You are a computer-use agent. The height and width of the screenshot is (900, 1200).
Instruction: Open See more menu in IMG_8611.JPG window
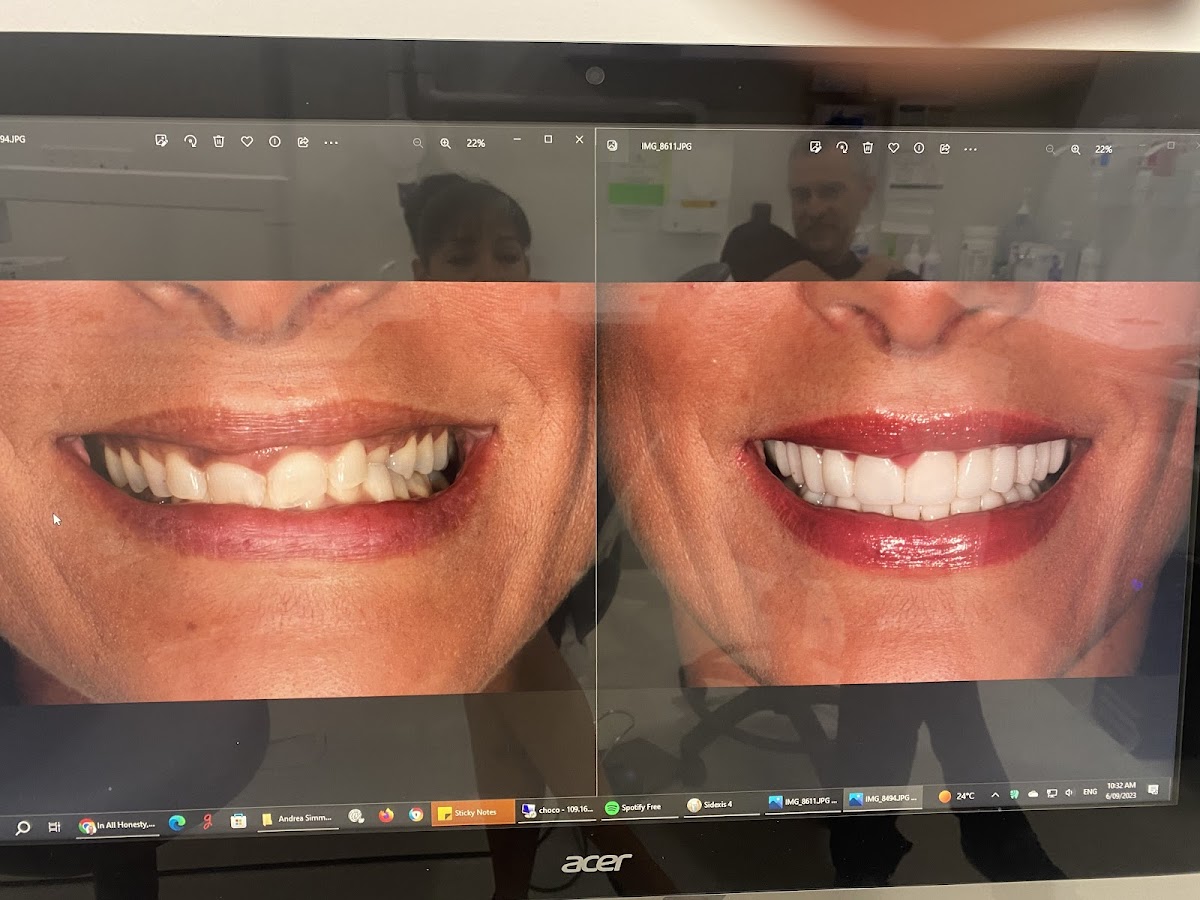(970, 149)
